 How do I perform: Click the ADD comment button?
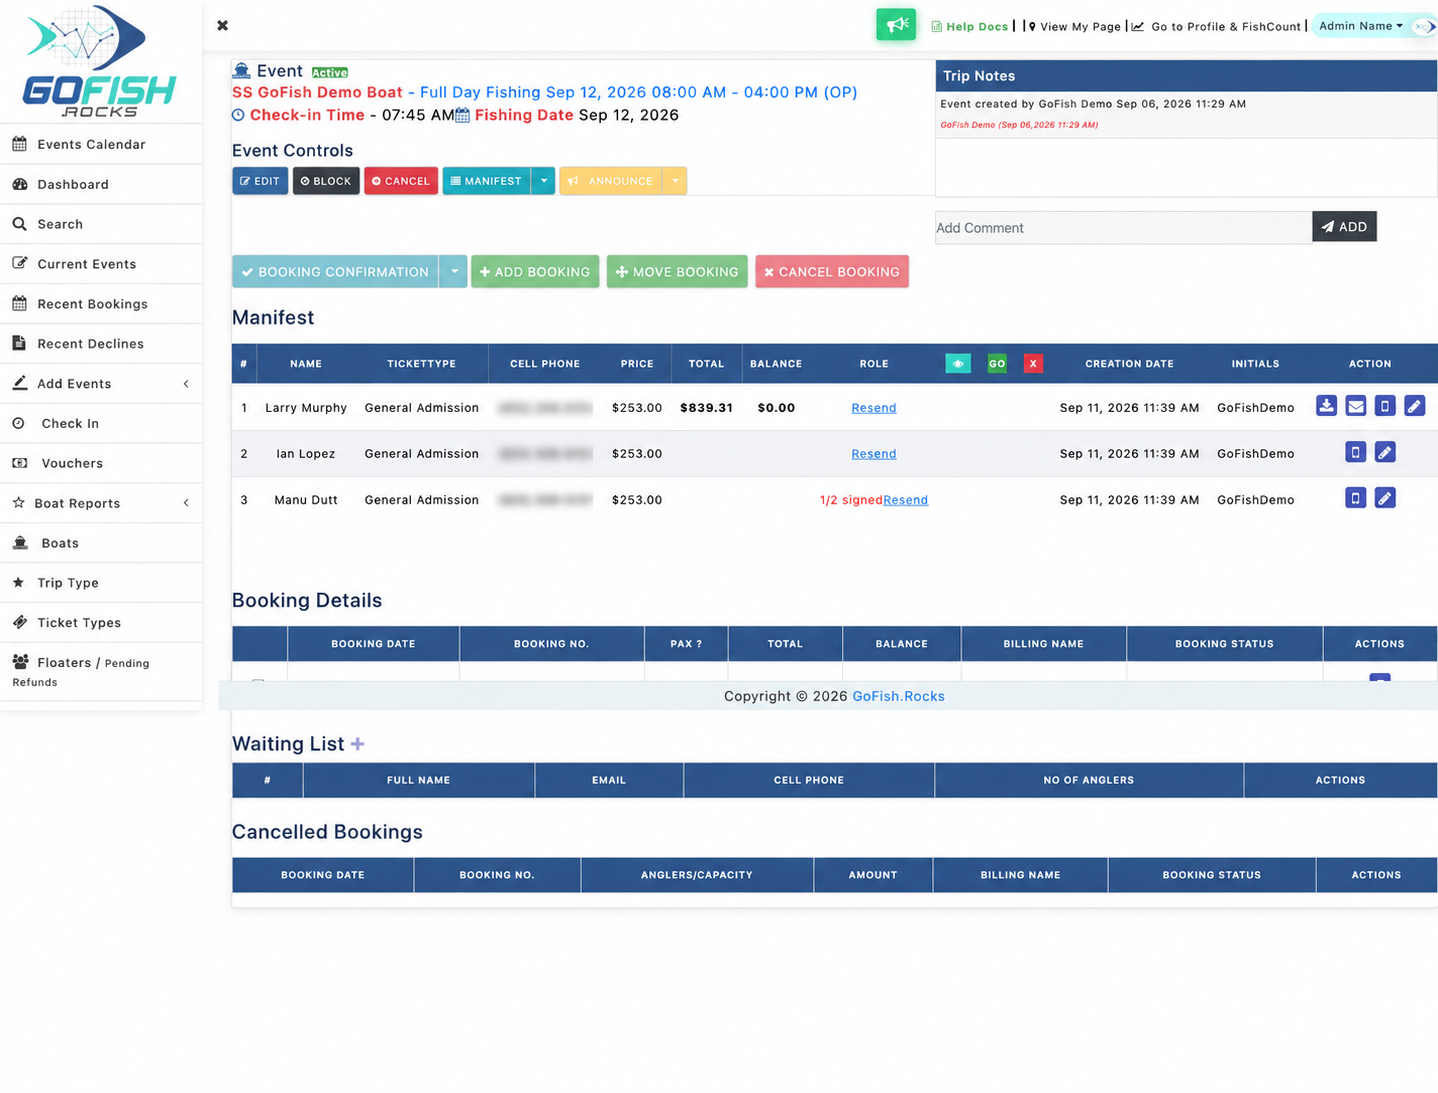click(x=1344, y=227)
